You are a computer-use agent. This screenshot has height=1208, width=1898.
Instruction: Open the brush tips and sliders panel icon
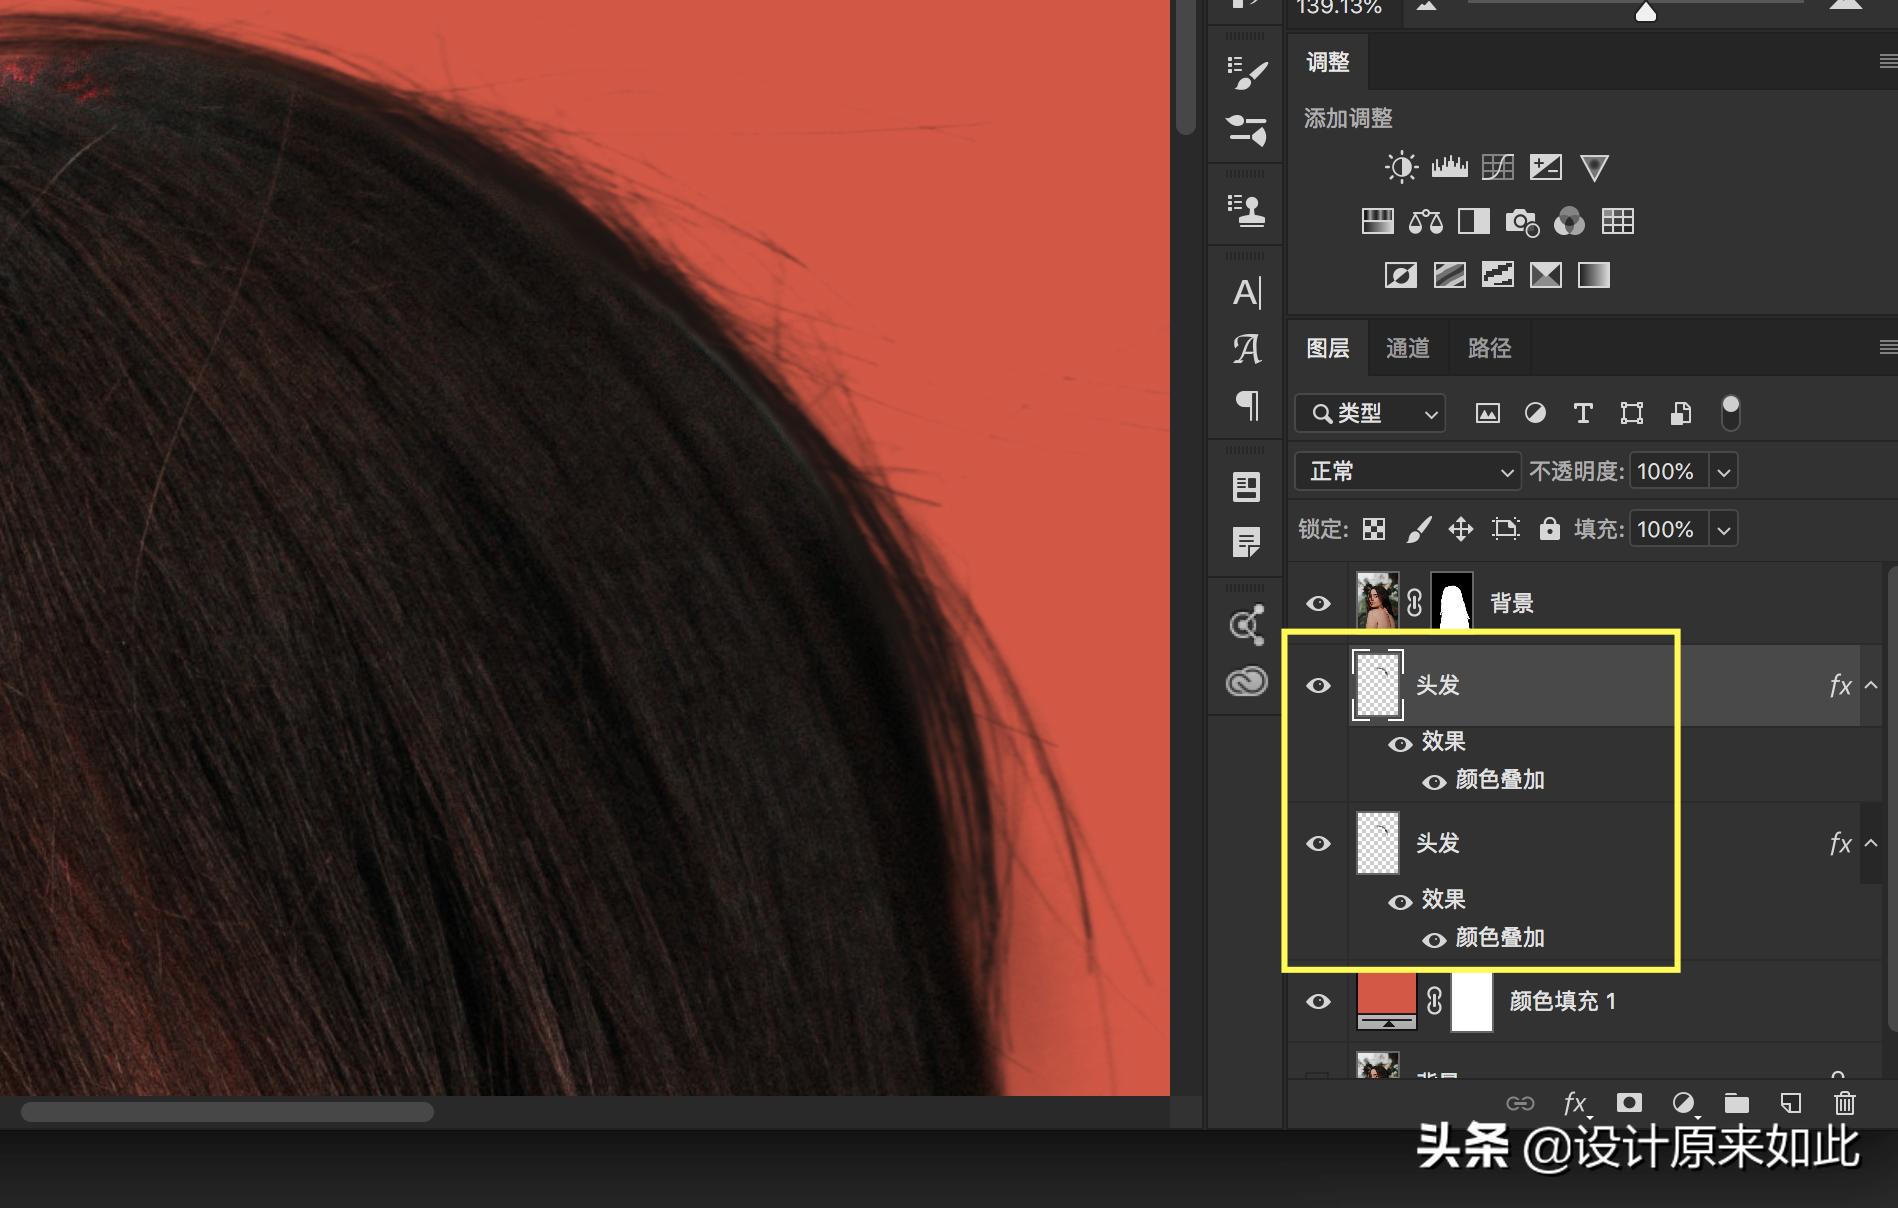tap(1247, 130)
